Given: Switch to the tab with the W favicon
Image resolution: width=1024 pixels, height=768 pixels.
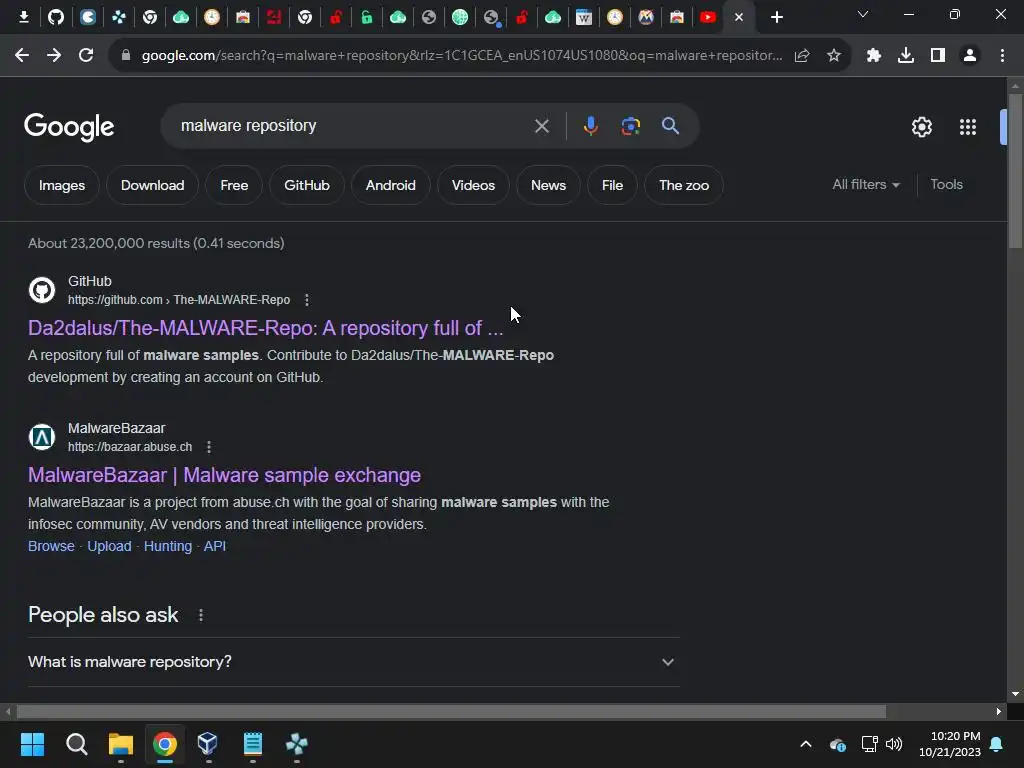Looking at the screenshot, I should click(584, 17).
